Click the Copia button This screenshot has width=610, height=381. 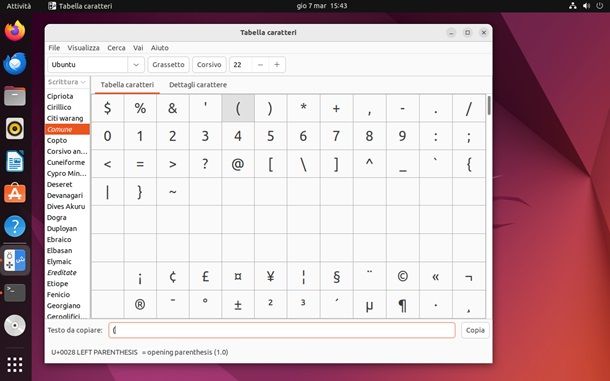pyautogui.click(x=475, y=330)
